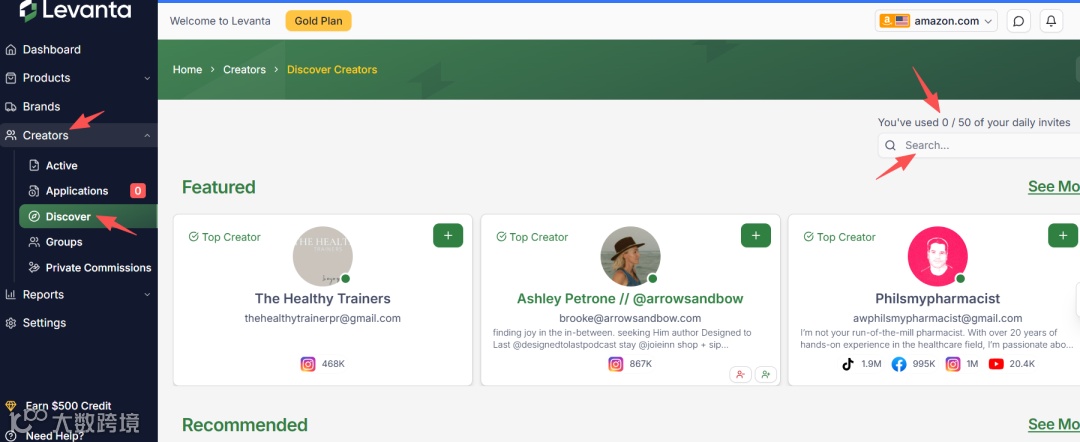Click The Healthy Trainers name
Screen dimensions: 1080x442
tap(322, 299)
